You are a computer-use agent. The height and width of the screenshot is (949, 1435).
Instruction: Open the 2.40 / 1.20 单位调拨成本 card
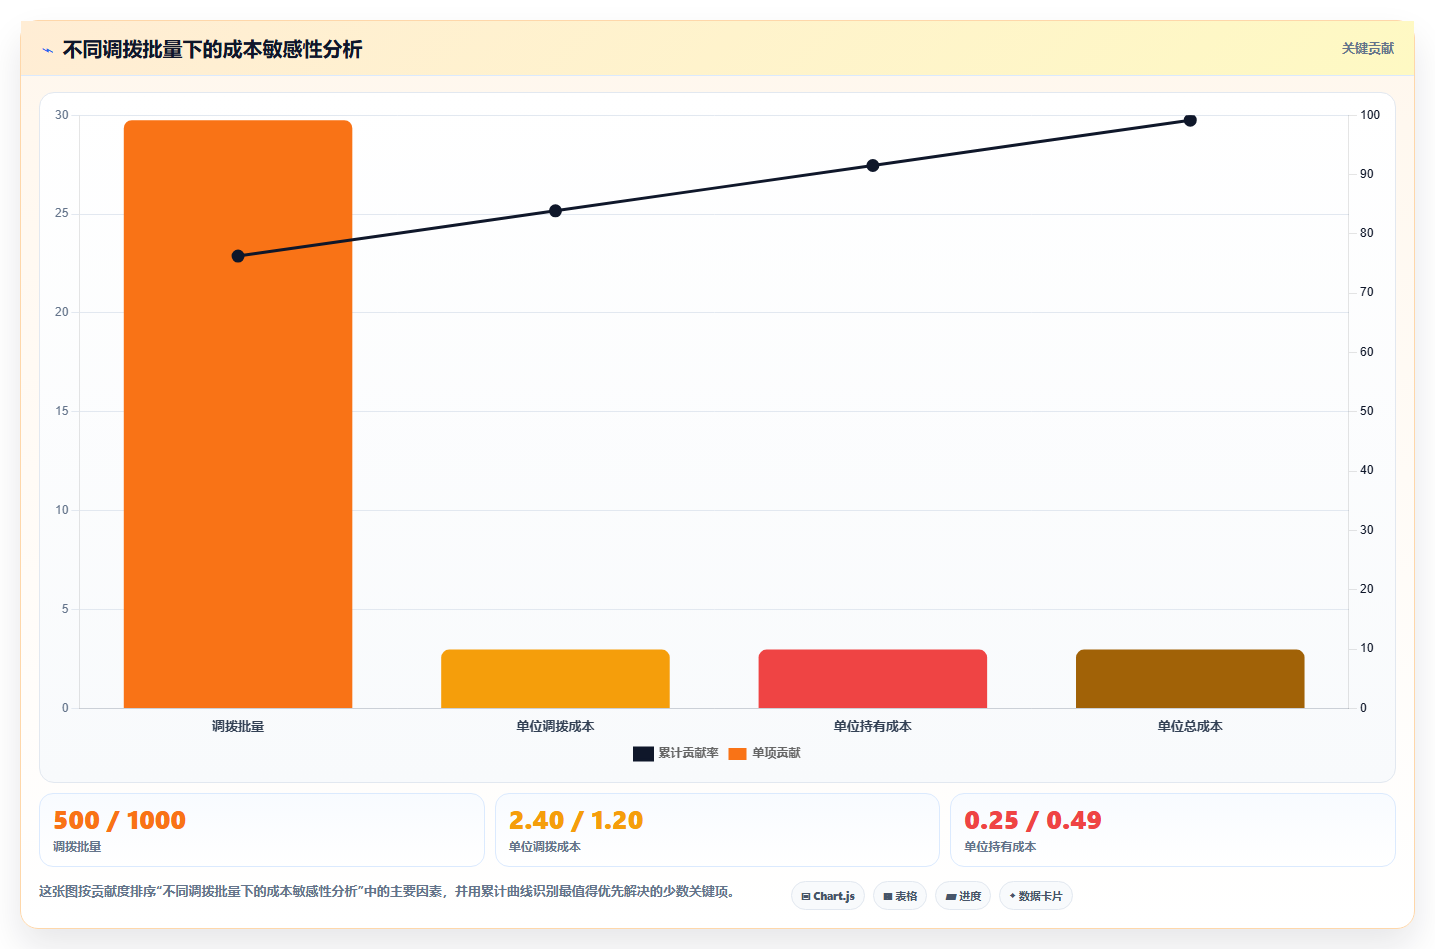click(717, 830)
